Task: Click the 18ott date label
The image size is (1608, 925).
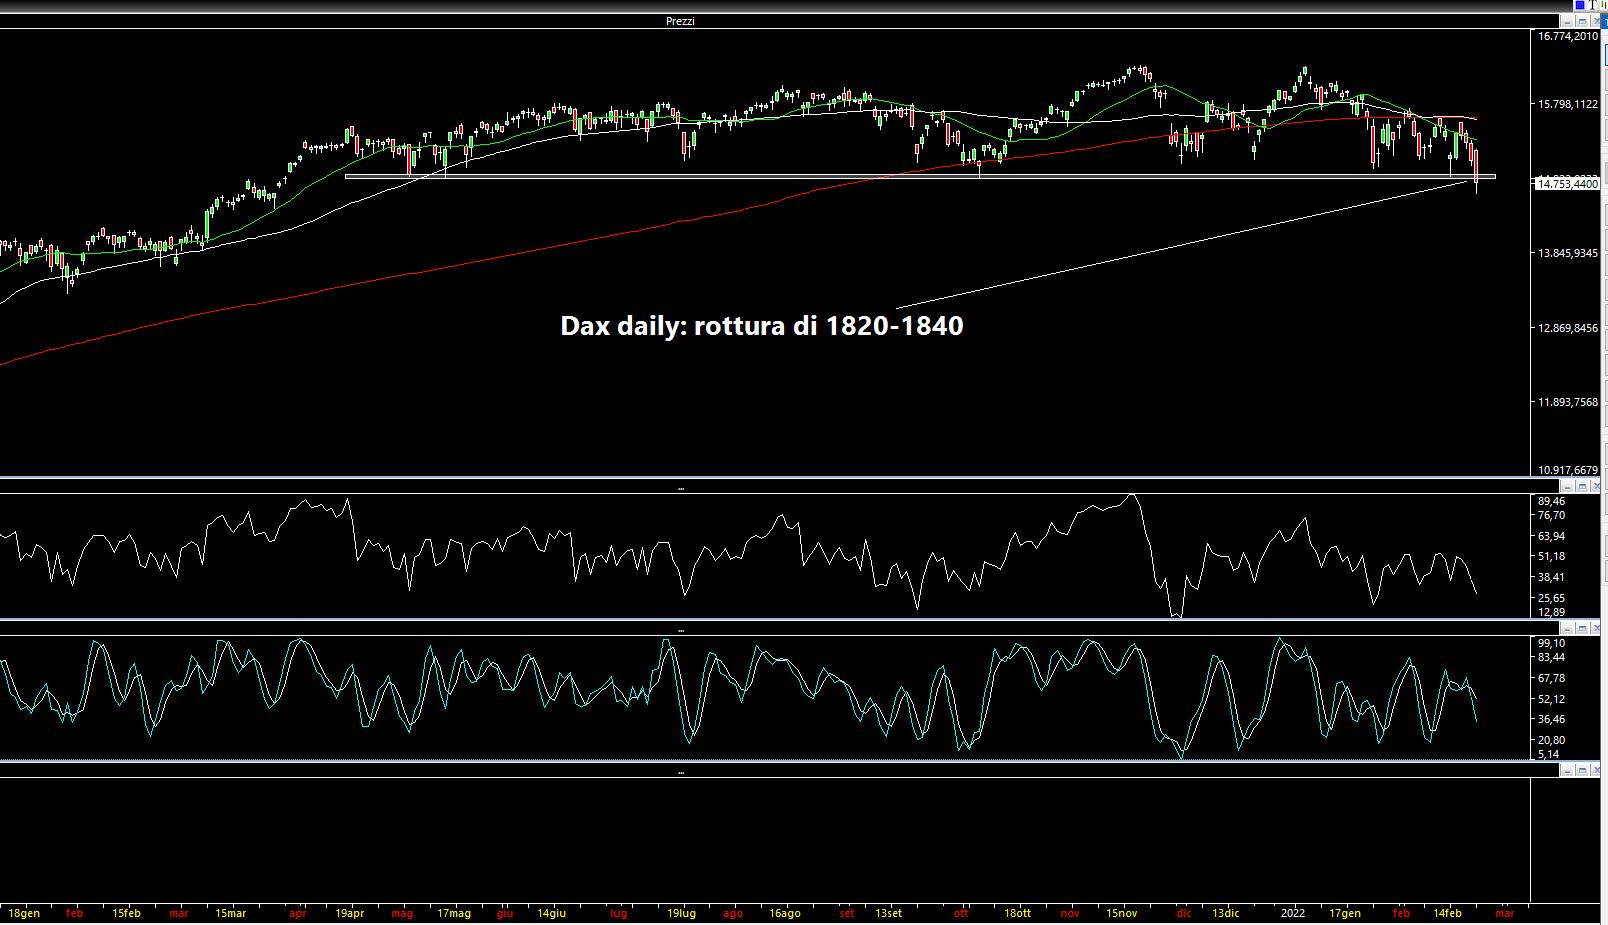Action: pos(1018,913)
